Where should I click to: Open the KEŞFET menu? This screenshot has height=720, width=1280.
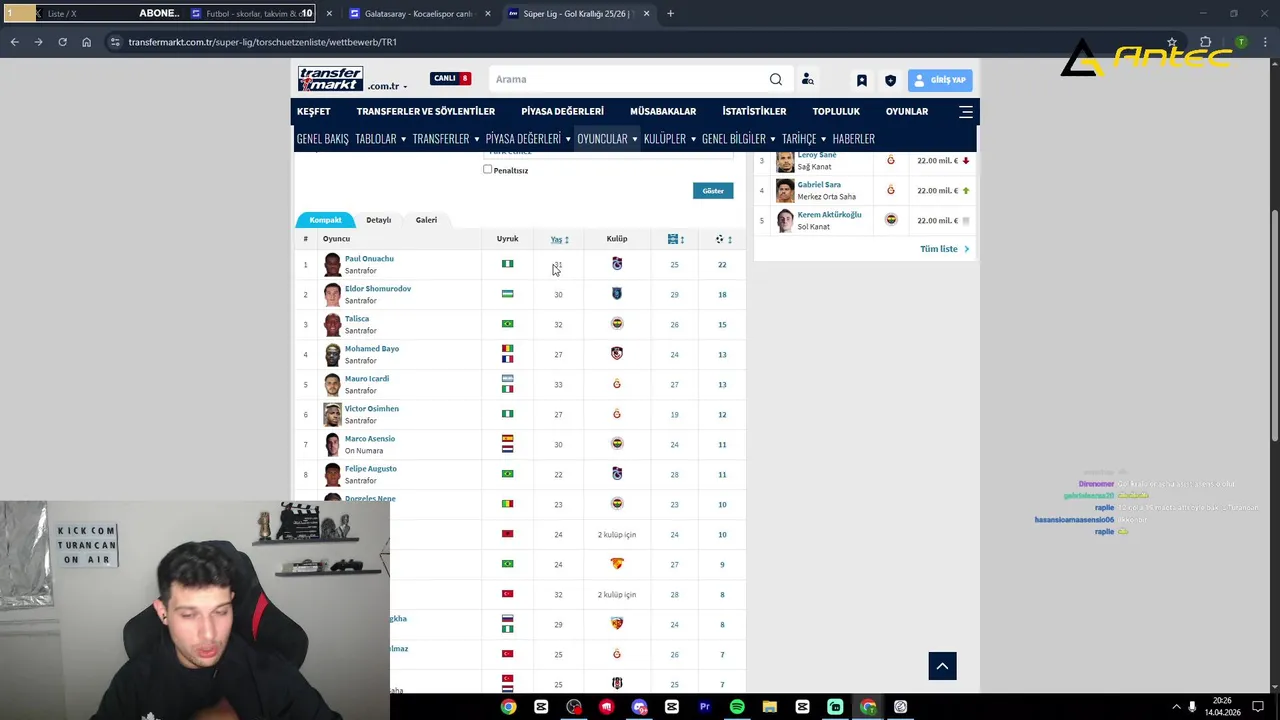click(x=314, y=111)
